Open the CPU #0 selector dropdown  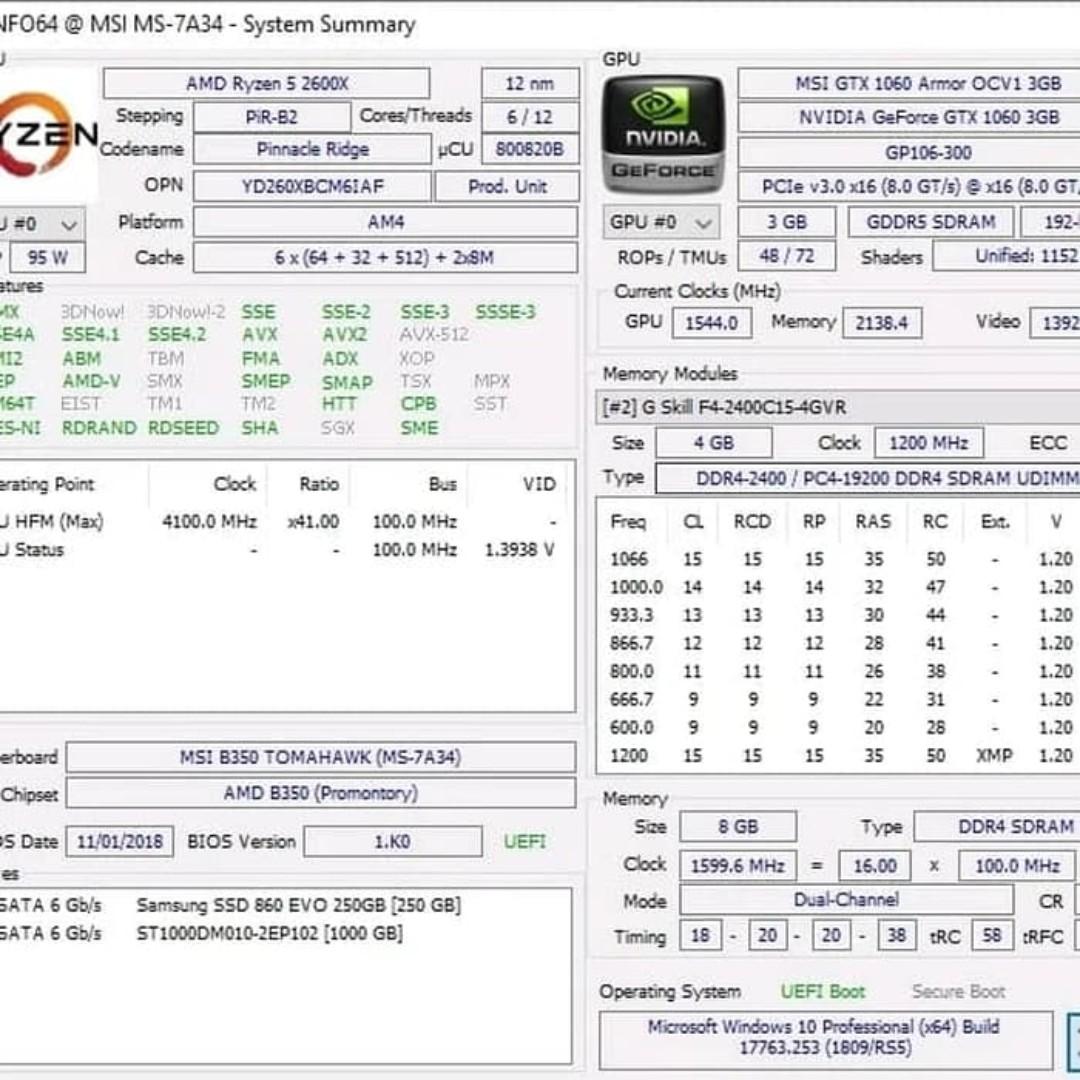click(42, 225)
